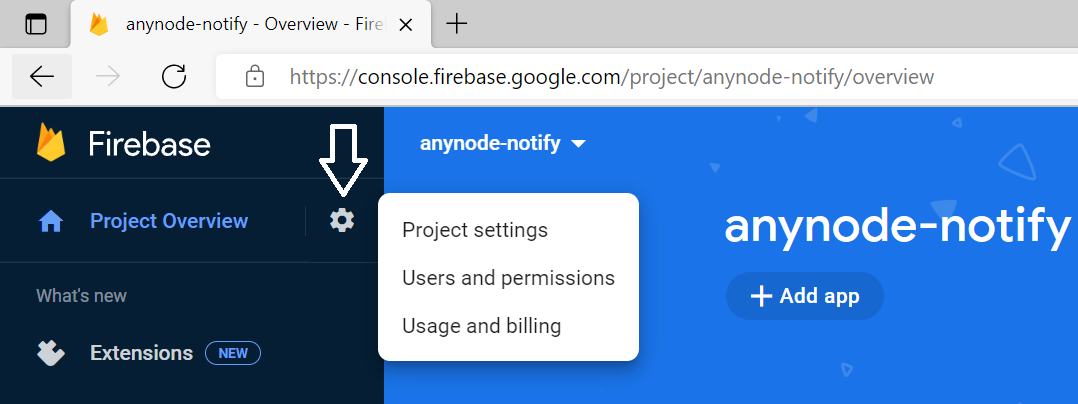Open the Project Overview link
1078x404 pixels.
[169, 221]
